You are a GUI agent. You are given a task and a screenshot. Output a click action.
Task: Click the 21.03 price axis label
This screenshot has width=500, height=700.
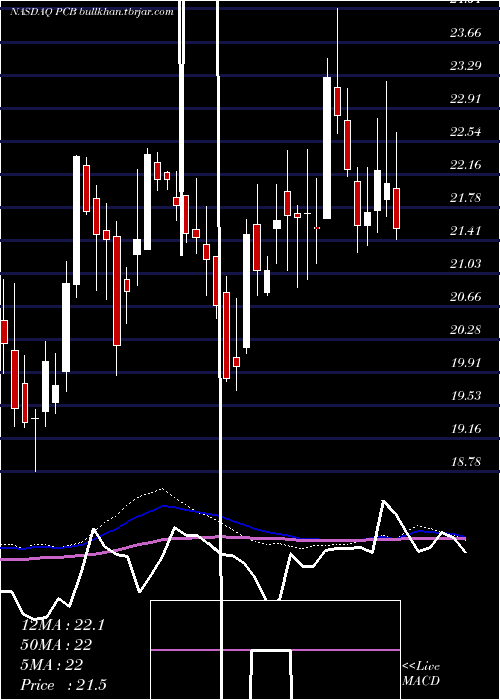[466, 264]
